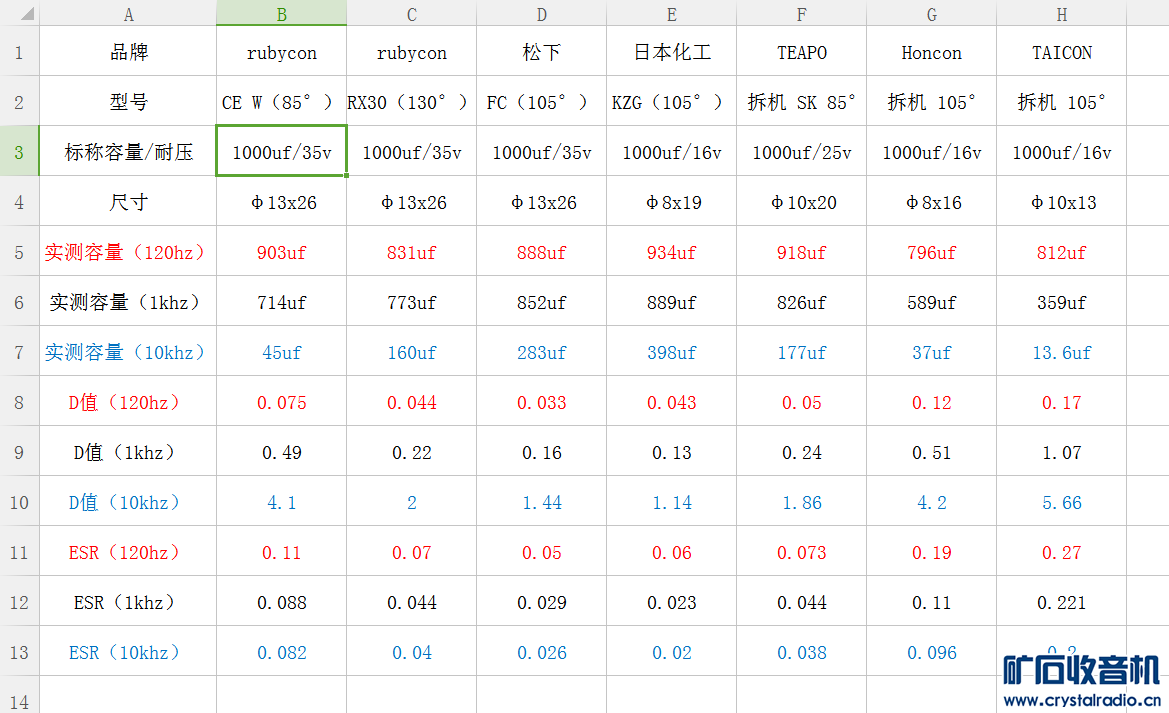Select the 714uf cell
The width and height of the screenshot is (1169, 713).
coord(281,302)
